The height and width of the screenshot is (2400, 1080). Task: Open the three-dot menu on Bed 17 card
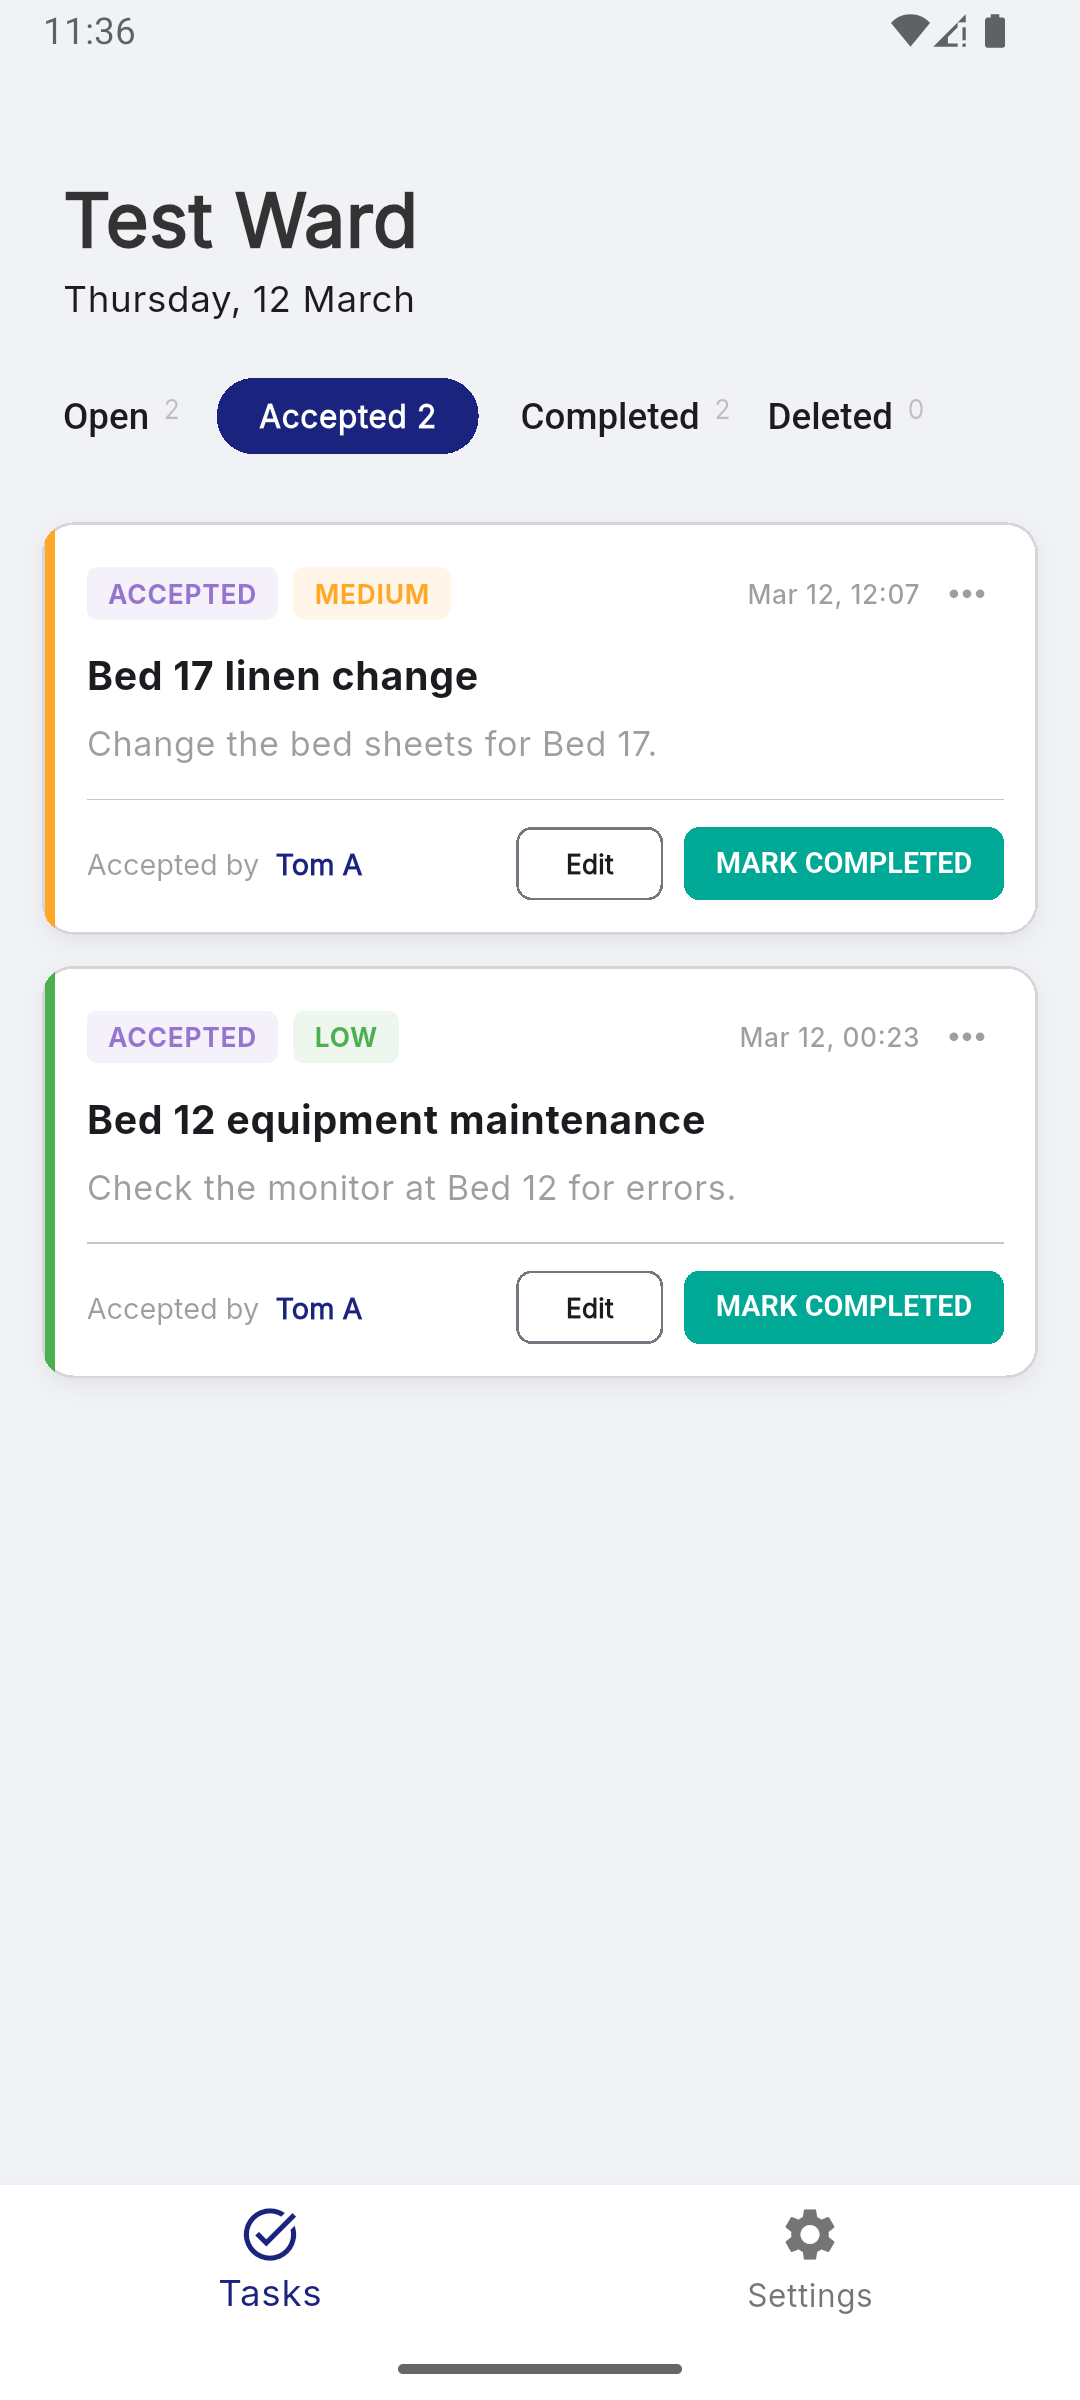[966, 593]
